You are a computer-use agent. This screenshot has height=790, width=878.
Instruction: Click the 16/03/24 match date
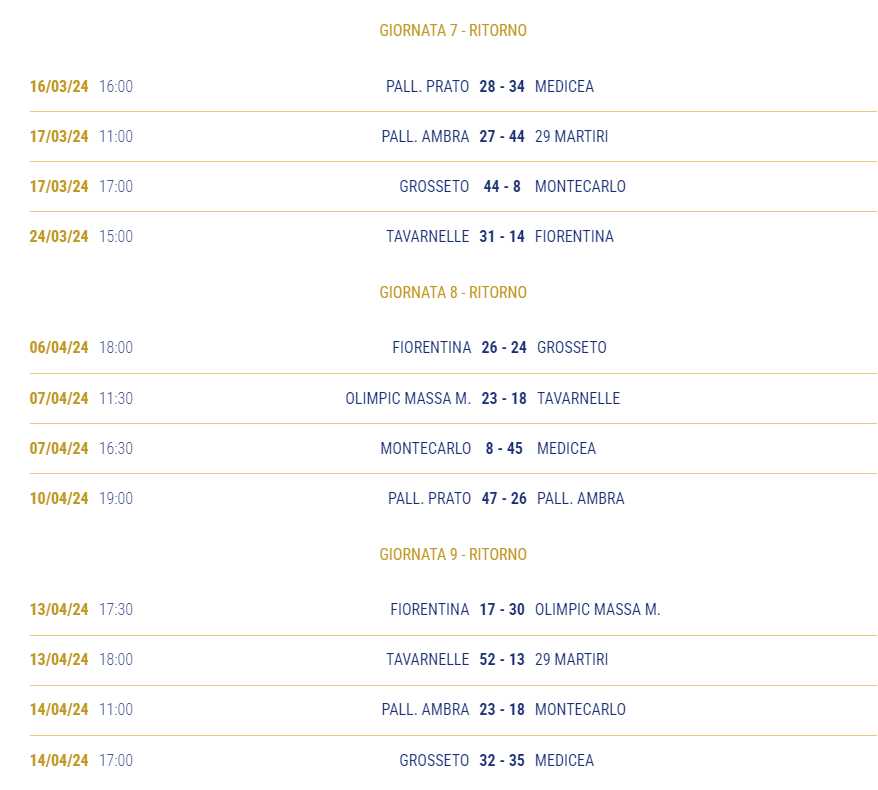(59, 86)
